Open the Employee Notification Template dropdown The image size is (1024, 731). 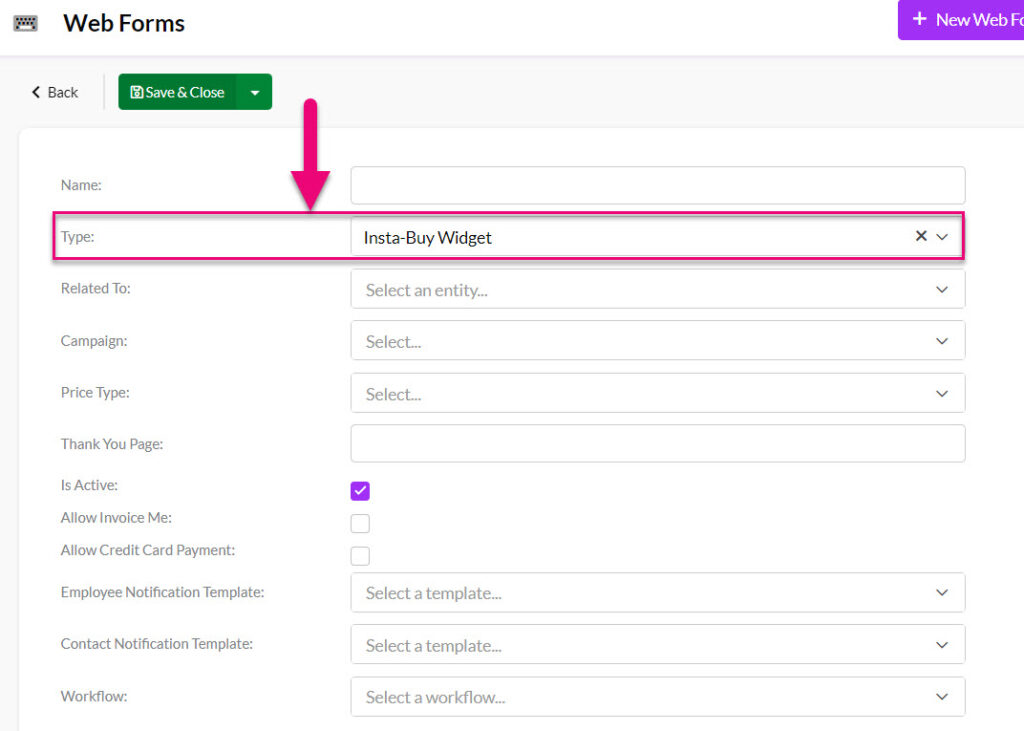[657, 593]
